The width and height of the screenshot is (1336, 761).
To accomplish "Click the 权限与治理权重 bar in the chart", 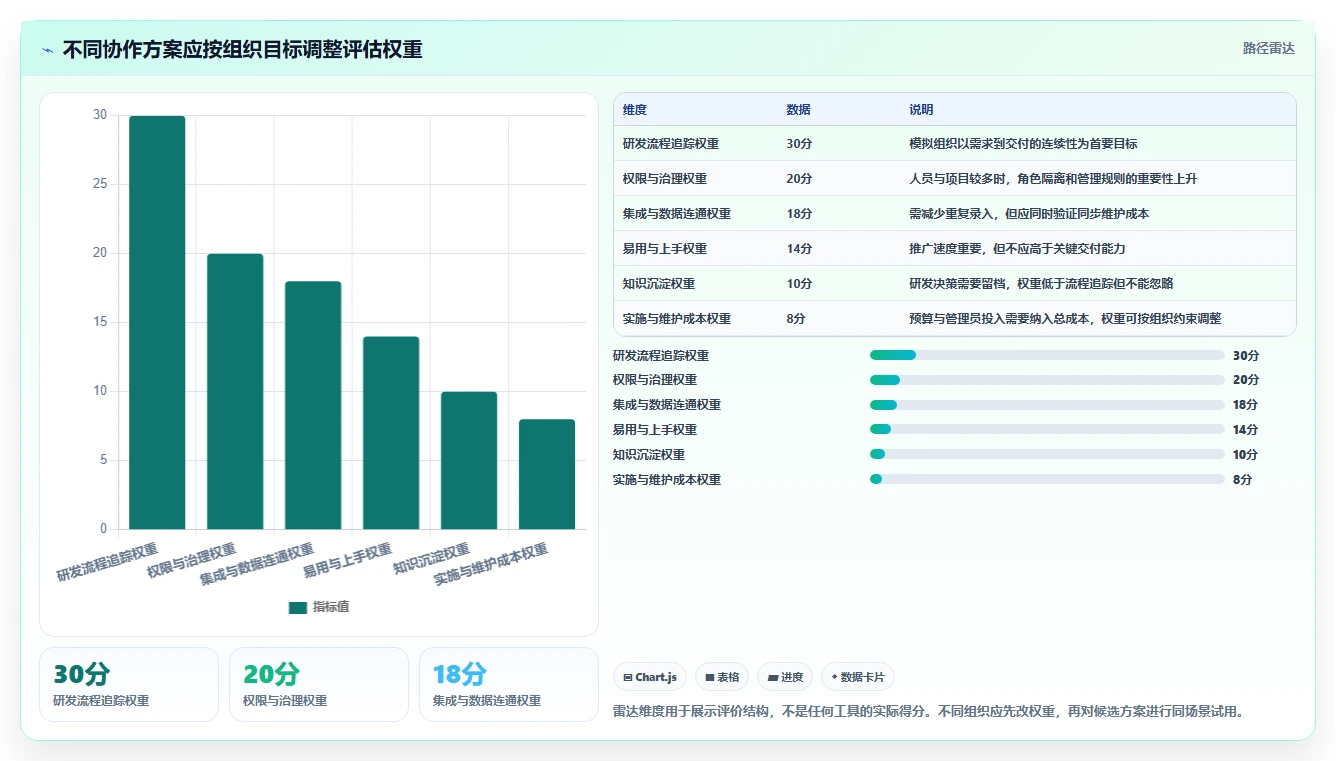I will pos(235,391).
